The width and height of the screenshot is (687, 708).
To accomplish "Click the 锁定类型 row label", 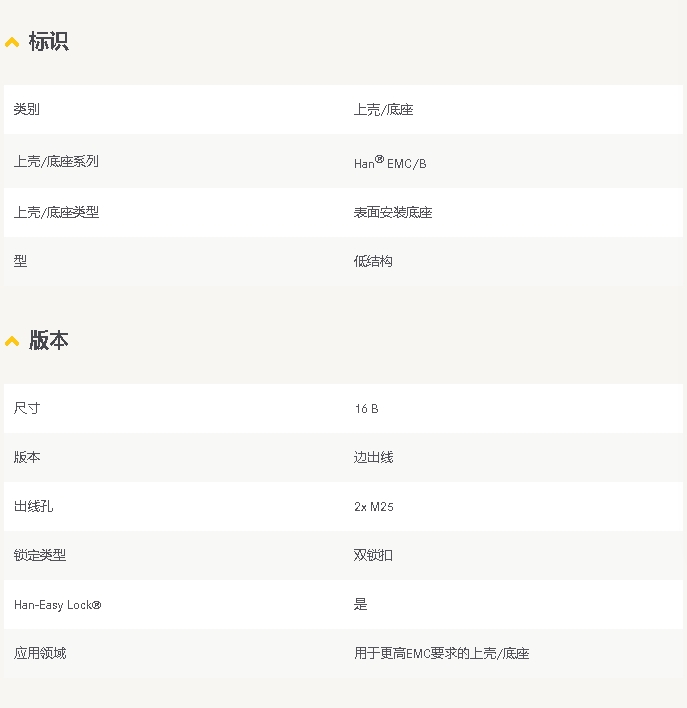I will pyautogui.click(x=40, y=555).
